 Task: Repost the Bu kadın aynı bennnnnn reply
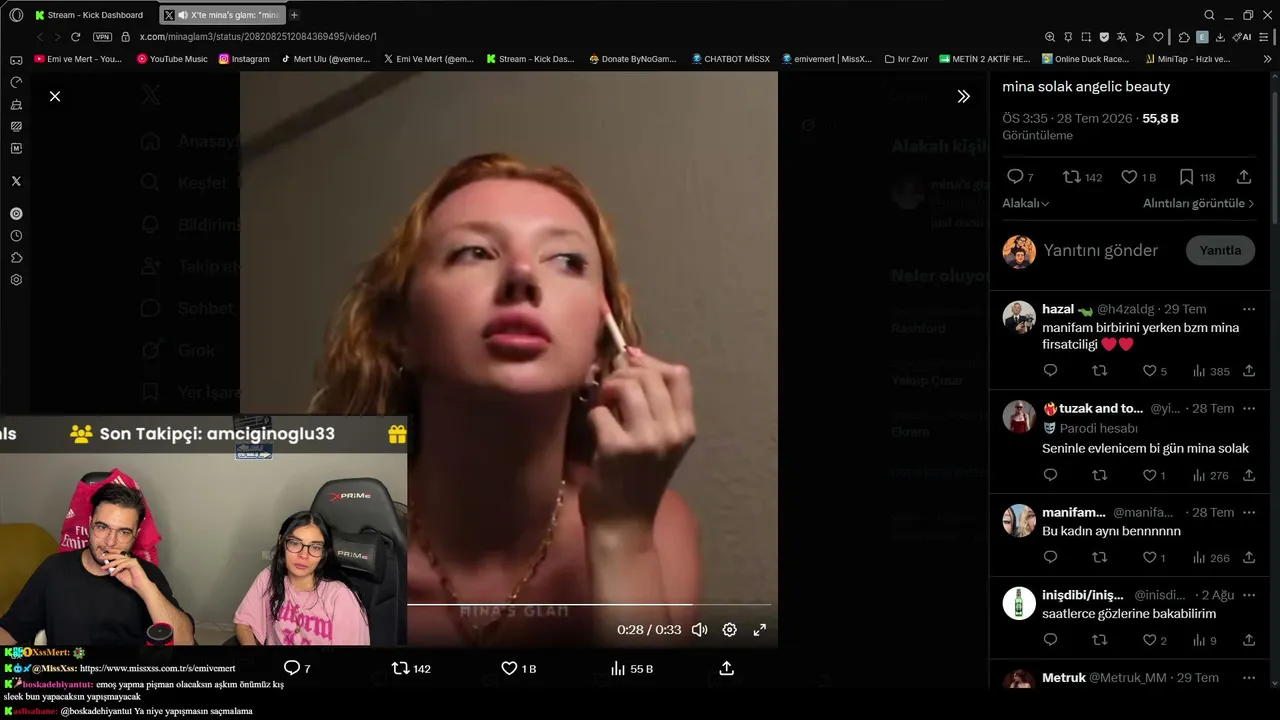point(1100,558)
